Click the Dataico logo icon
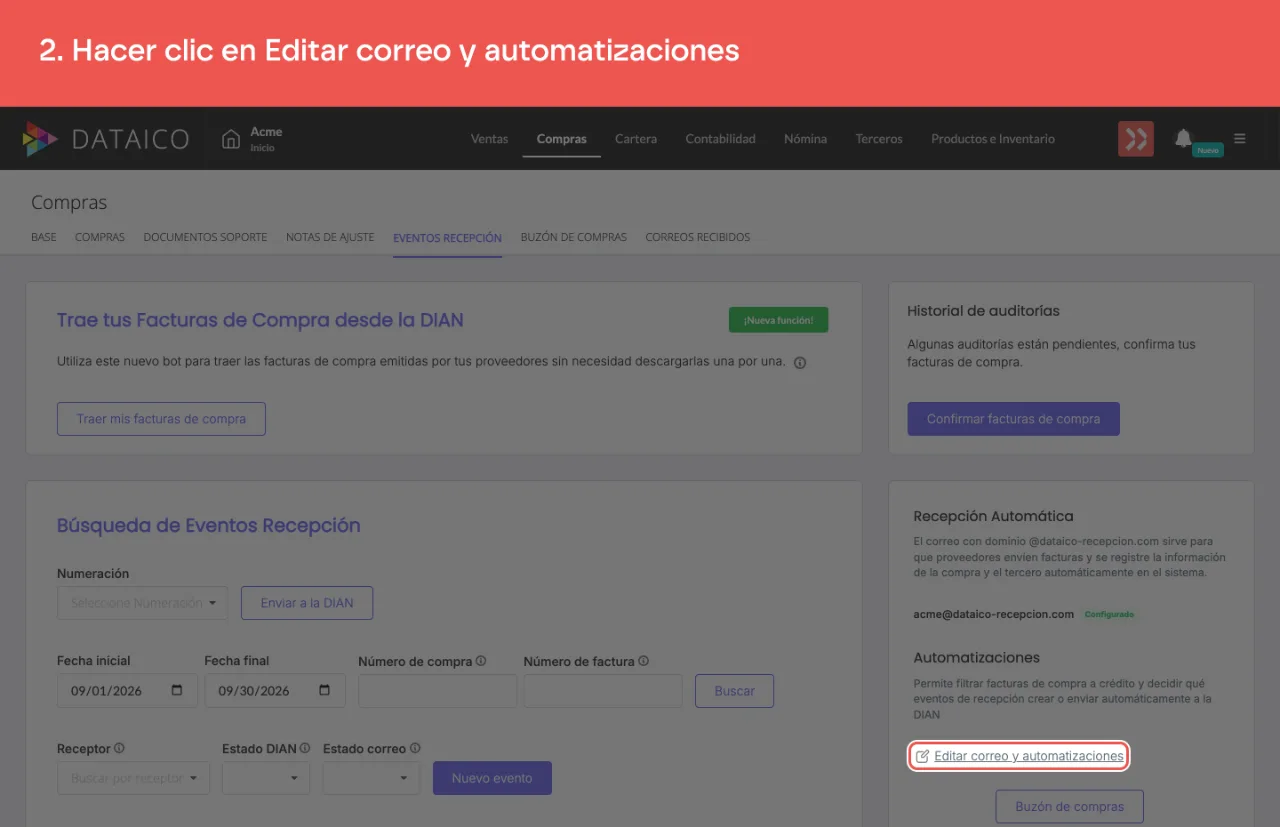Image resolution: width=1280 pixels, height=827 pixels. tap(40, 139)
